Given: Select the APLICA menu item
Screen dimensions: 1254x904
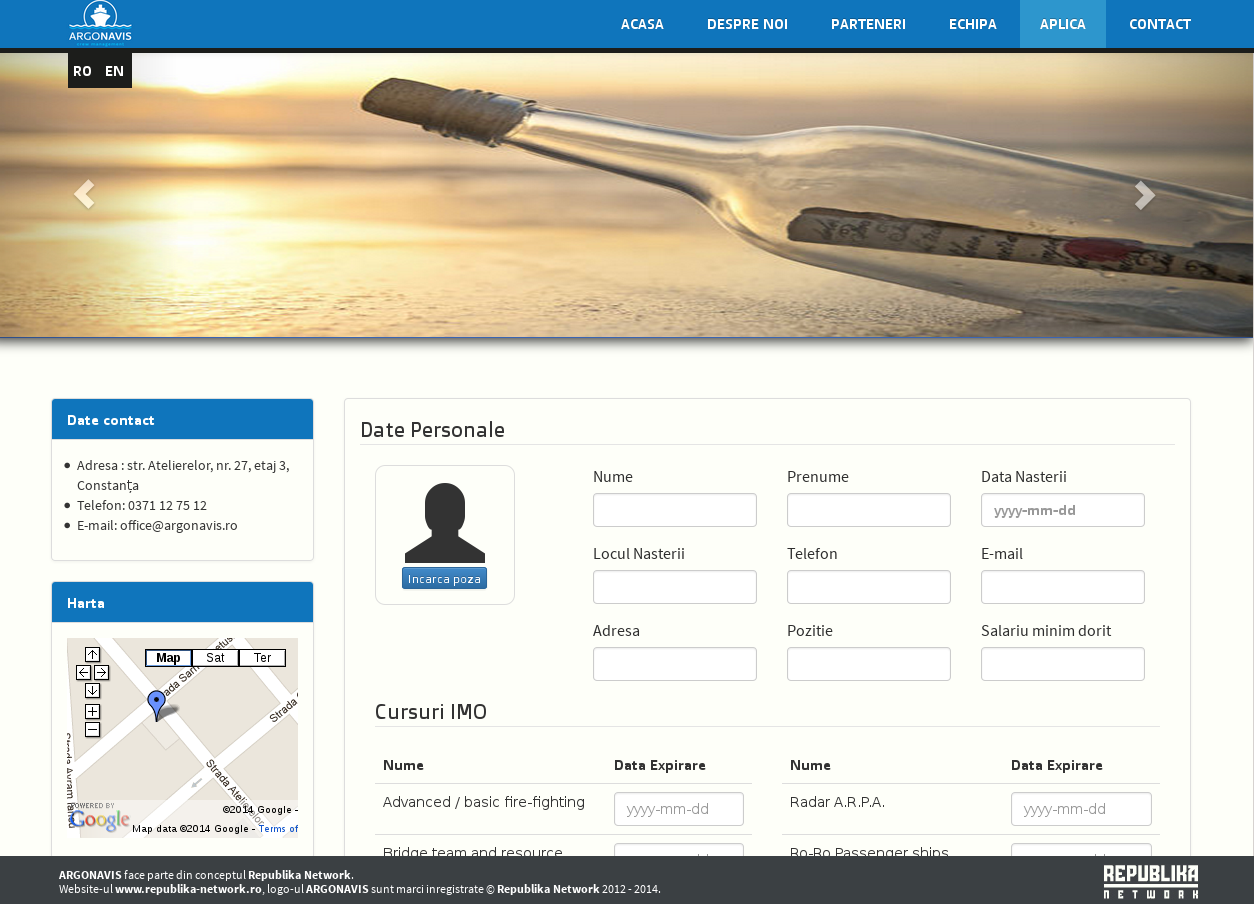Looking at the screenshot, I should click(1063, 24).
